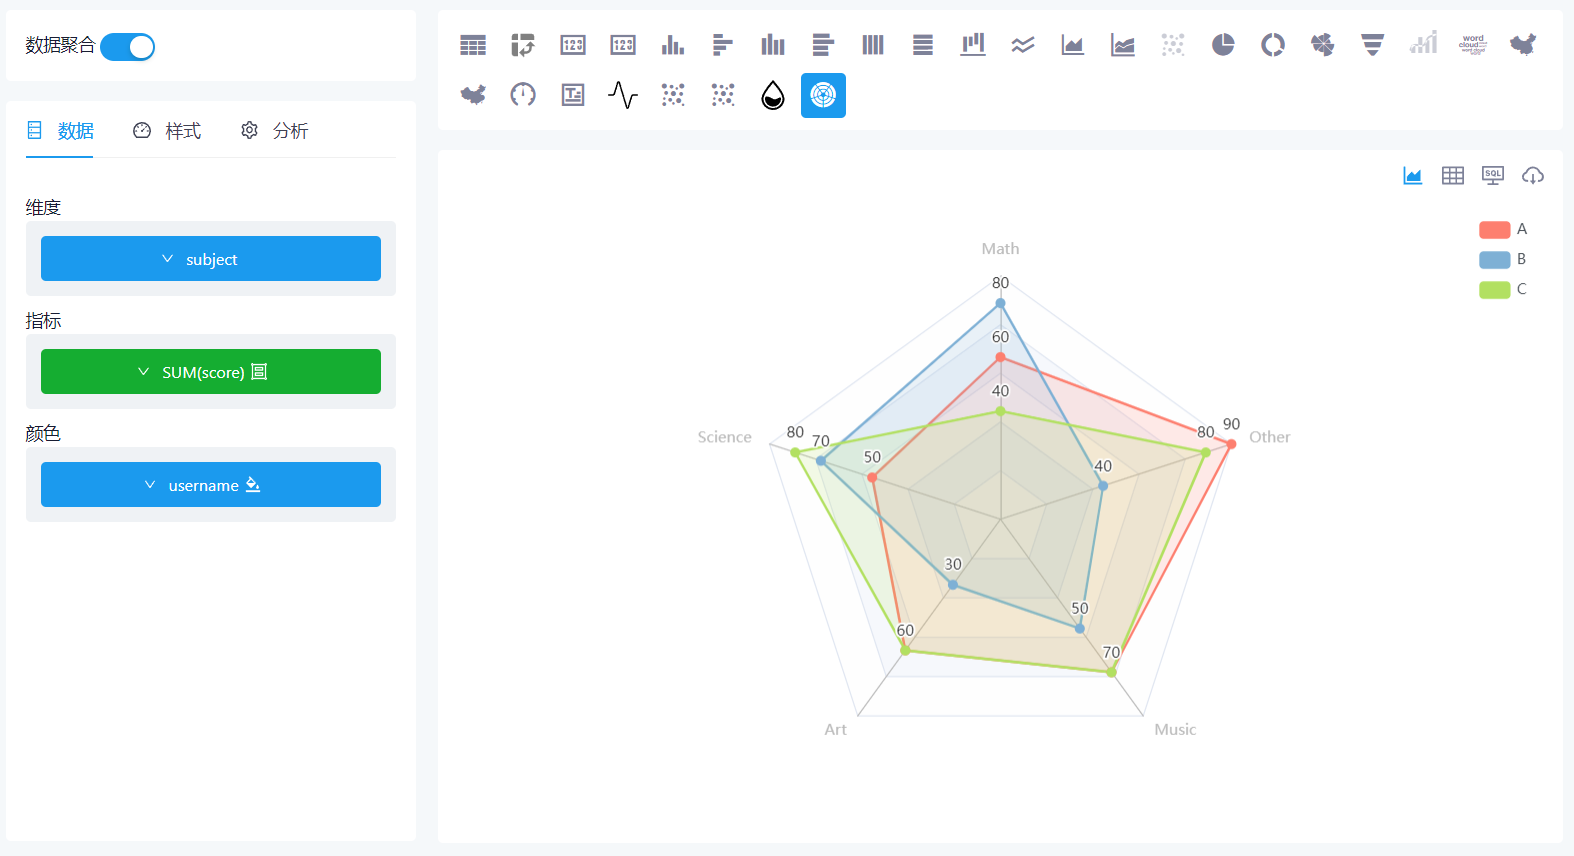Click the format icon beside SUM(score)
1574x856 pixels.
click(x=259, y=372)
